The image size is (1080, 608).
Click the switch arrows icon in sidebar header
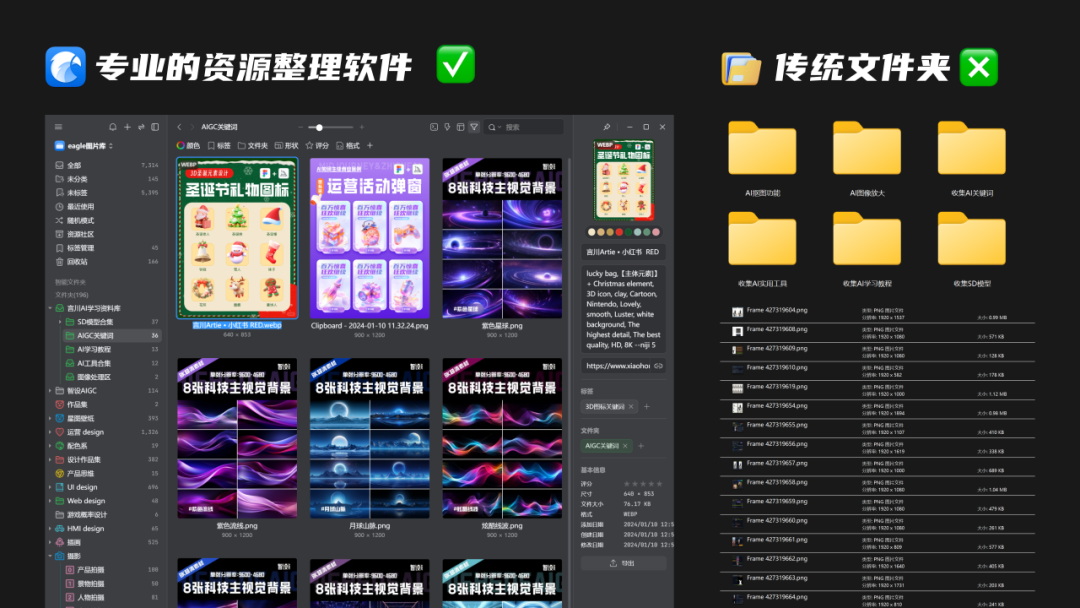[141, 127]
